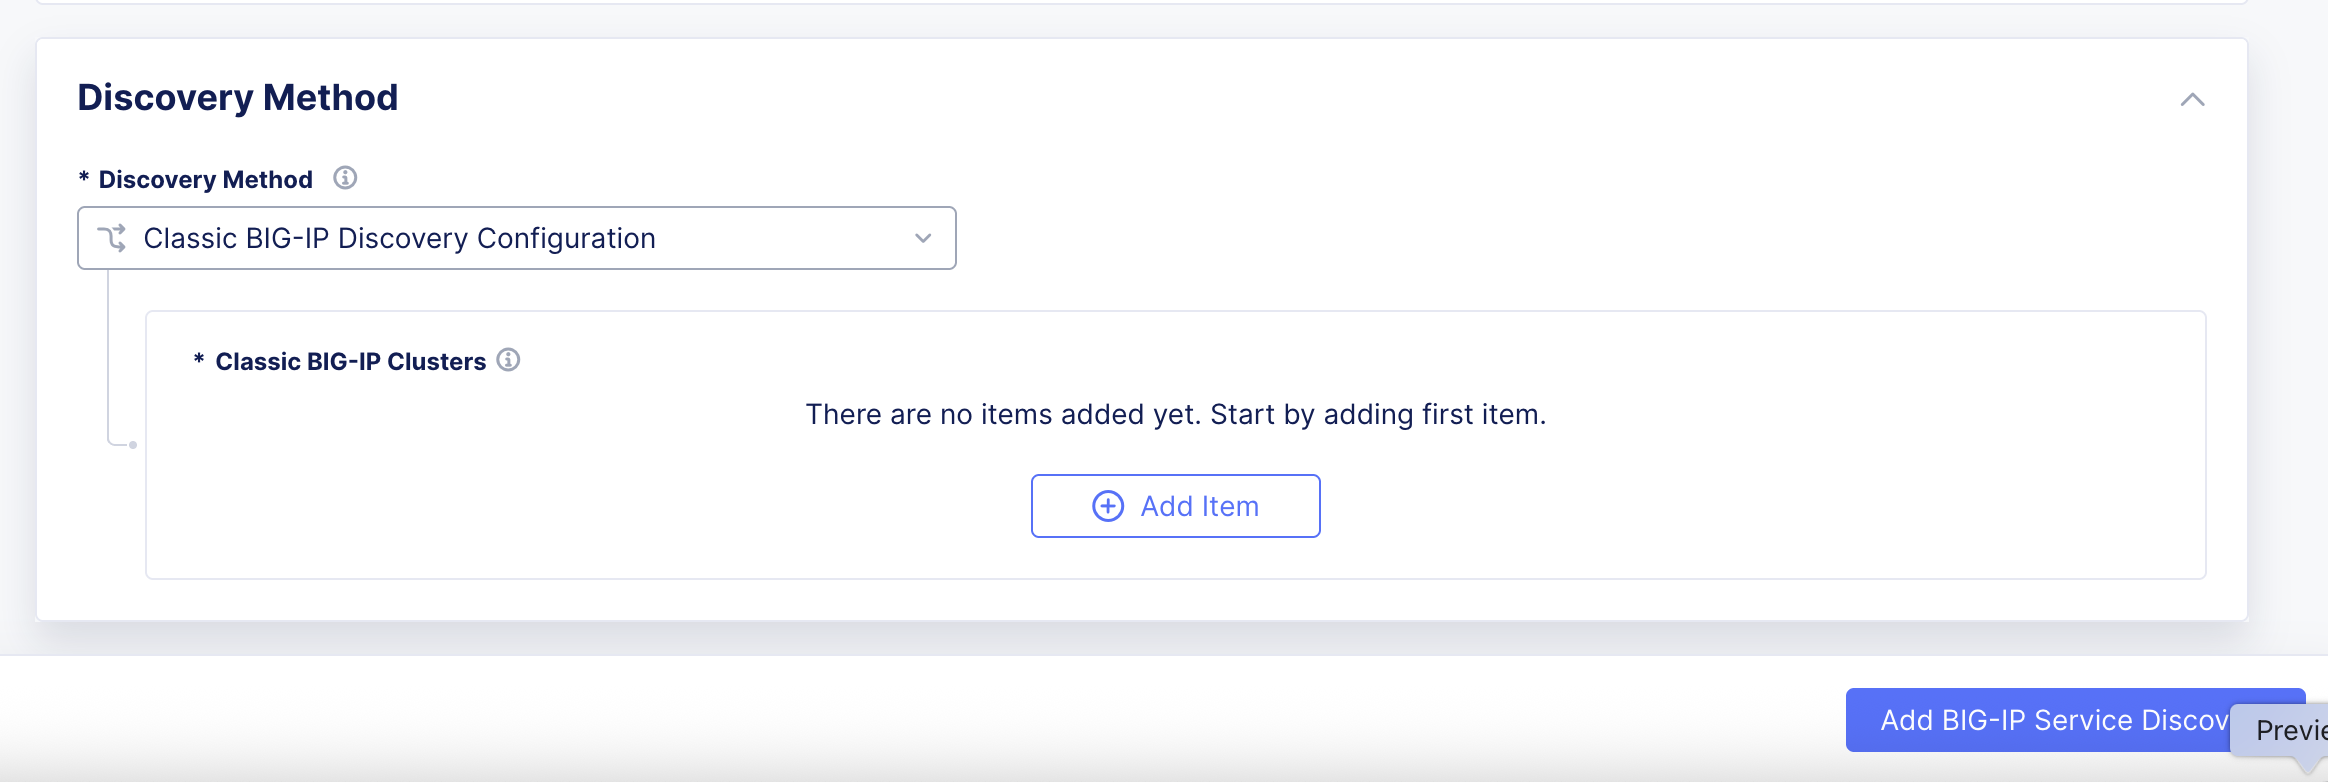The height and width of the screenshot is (782, 2328).
Task: Click the 'no items added yet' message
Action: point(1176,414)
